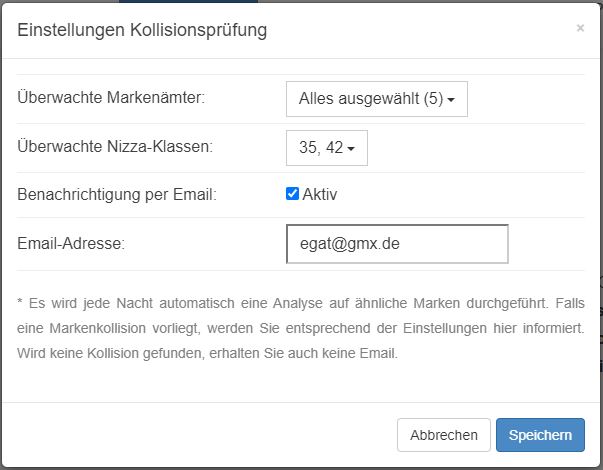Cancel with the Abbrechen button
Screen dimensions: 603x470
point(444,435)
